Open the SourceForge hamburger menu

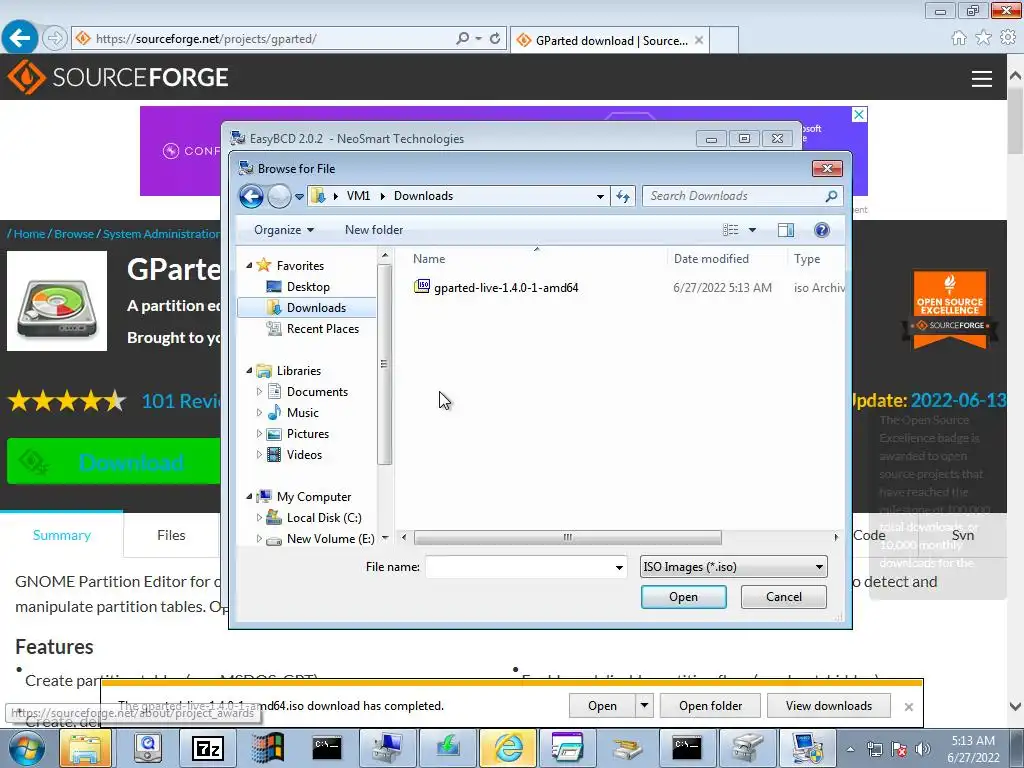982,78
